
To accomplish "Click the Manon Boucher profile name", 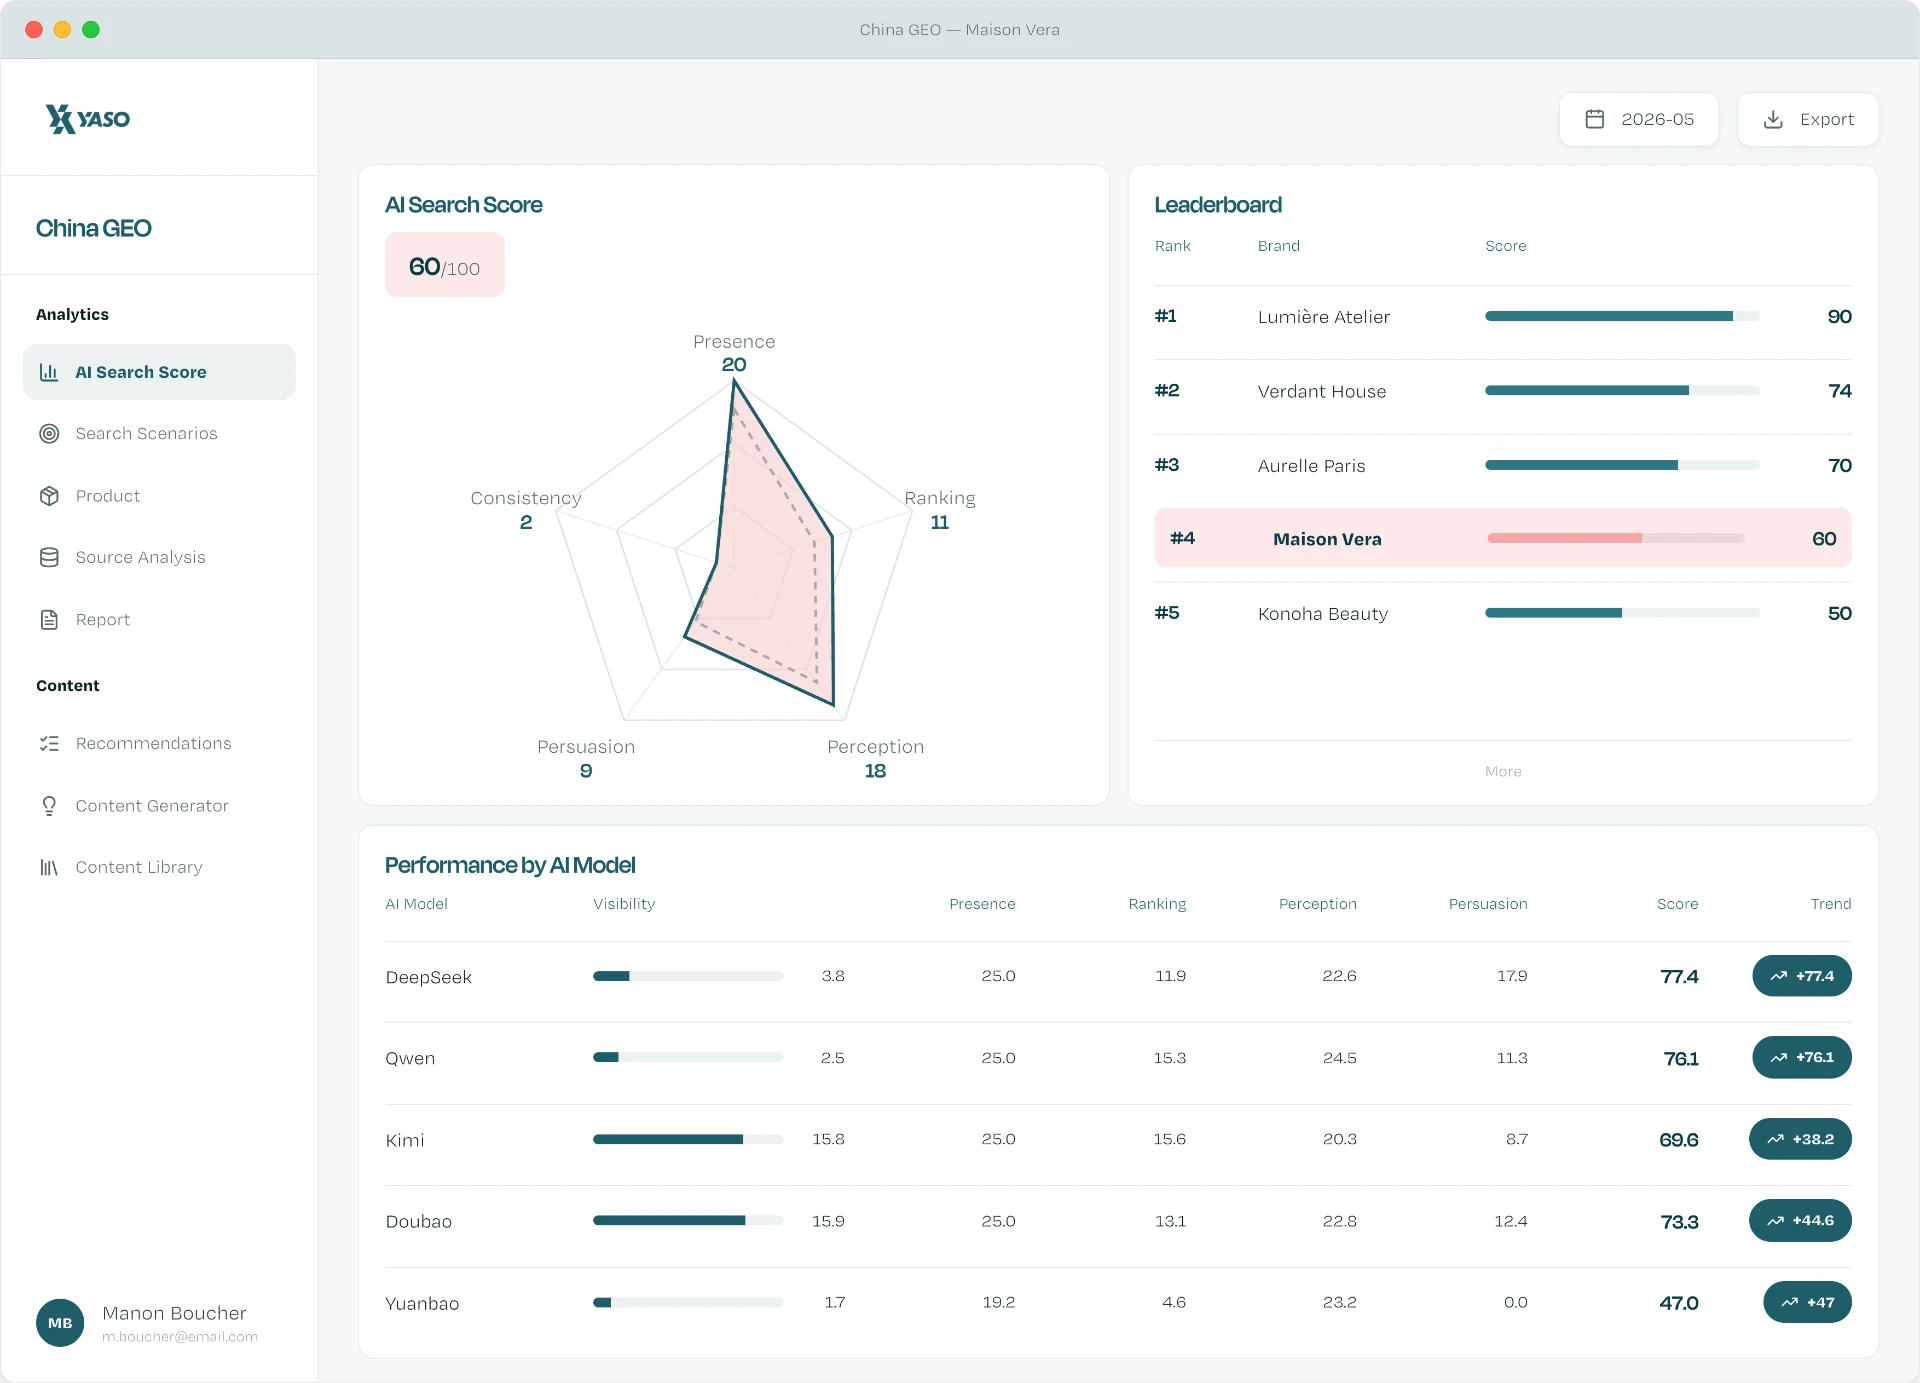I will tap(174, 1313).
